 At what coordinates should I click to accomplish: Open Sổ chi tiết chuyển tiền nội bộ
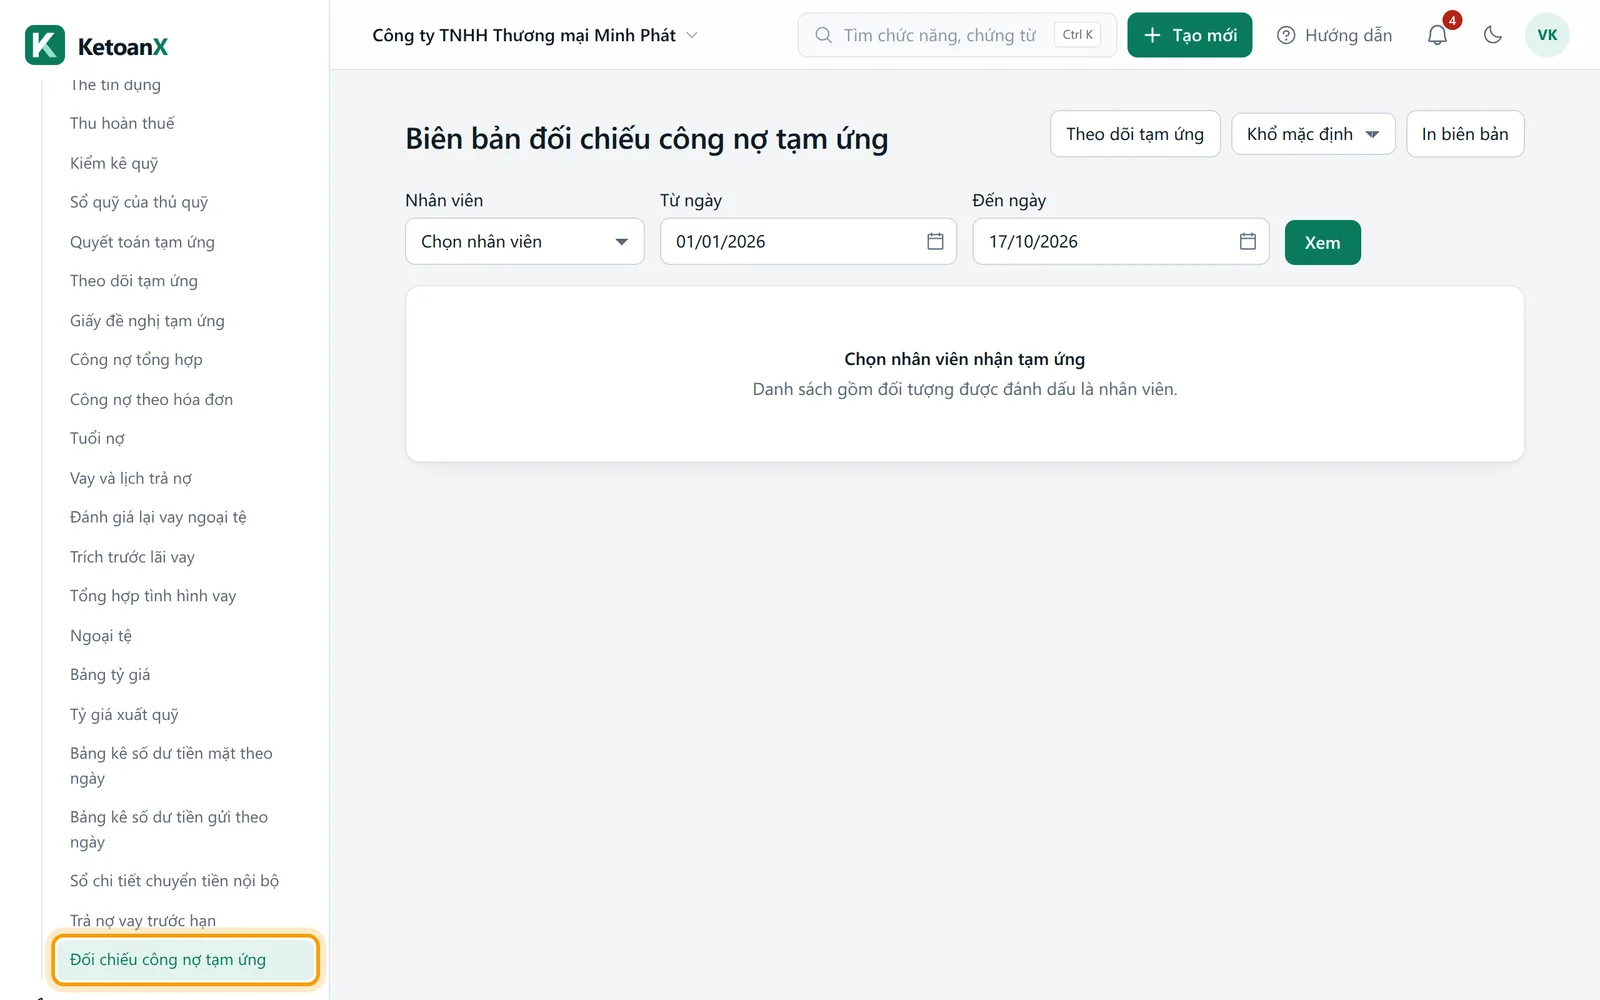[x=174, y=881]
